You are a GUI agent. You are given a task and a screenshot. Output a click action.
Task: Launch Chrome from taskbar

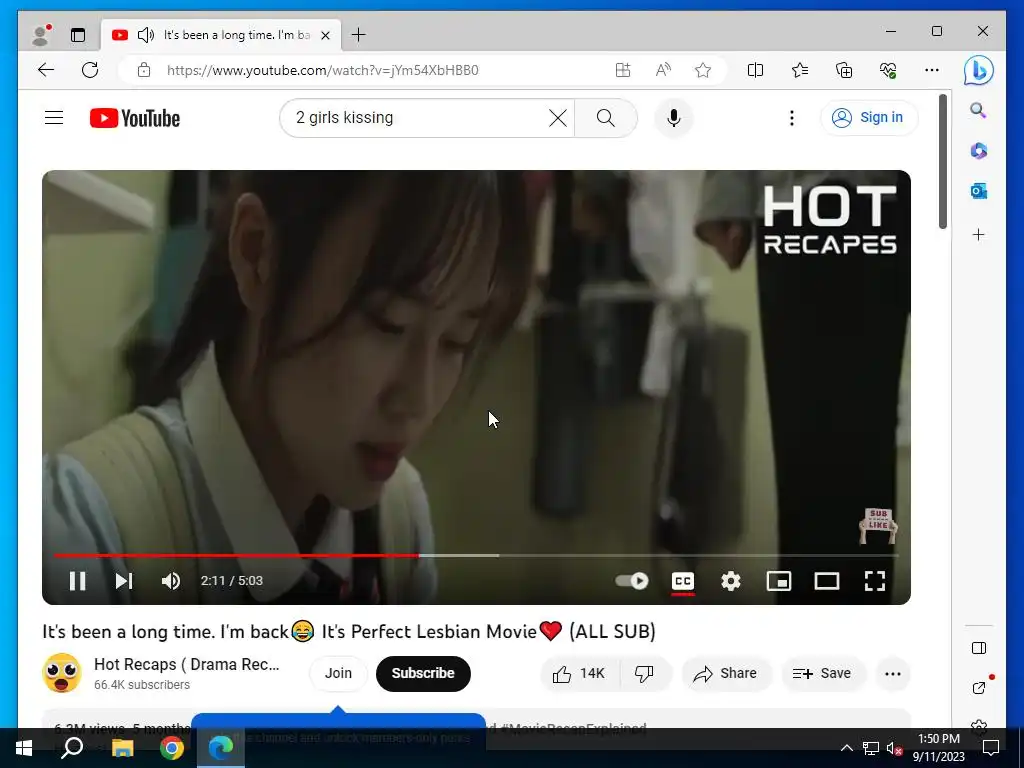(172, 748)
